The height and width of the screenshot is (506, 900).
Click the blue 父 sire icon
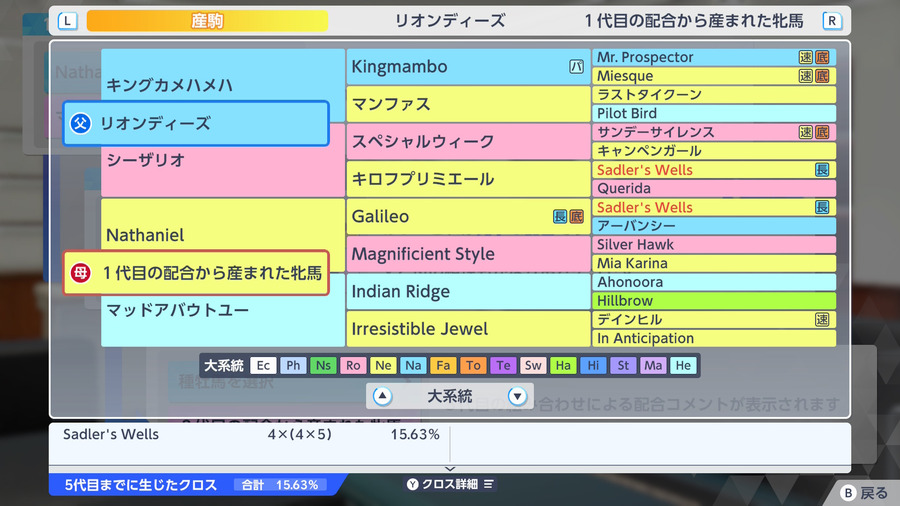point(80,123)
